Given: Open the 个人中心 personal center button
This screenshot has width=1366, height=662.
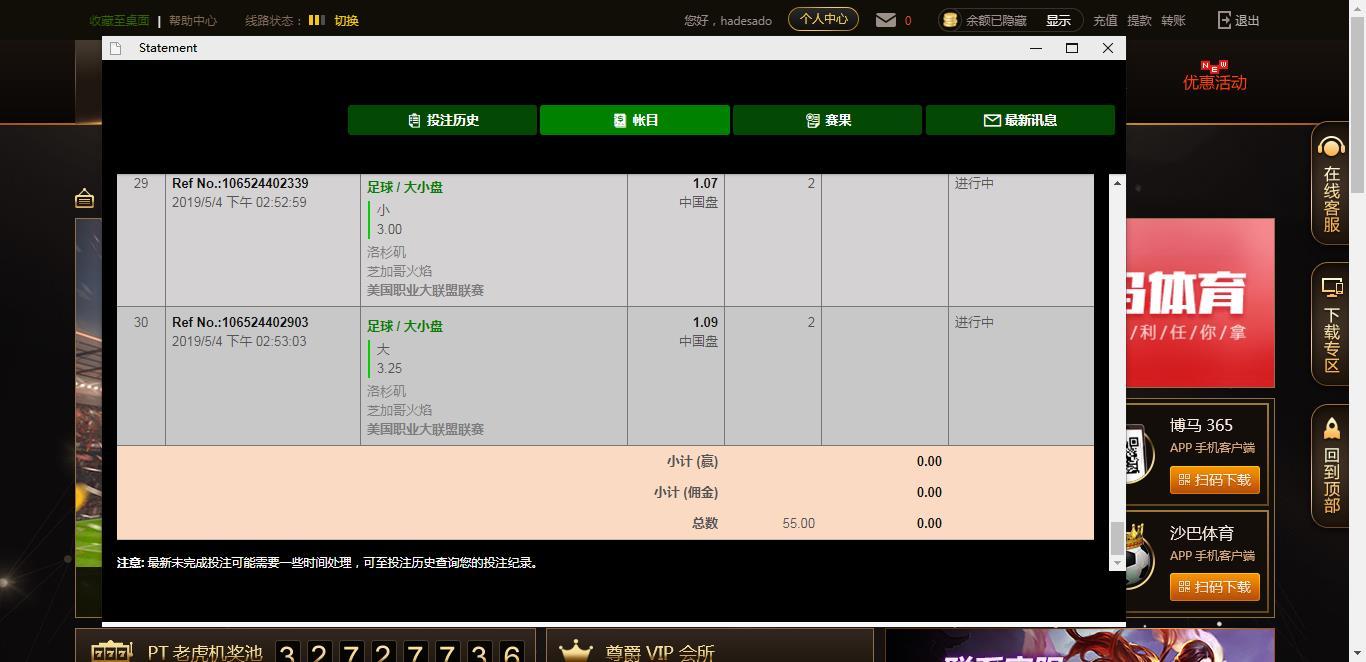Looking at the screenshot, I should 823,19.
